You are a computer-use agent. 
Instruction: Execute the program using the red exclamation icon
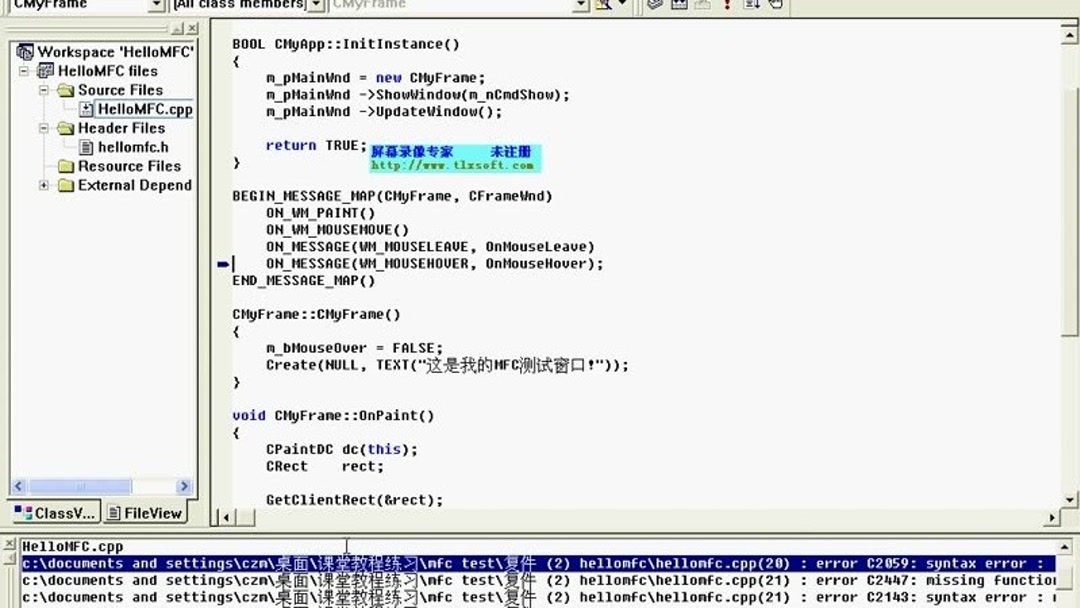tap(728, 5)
